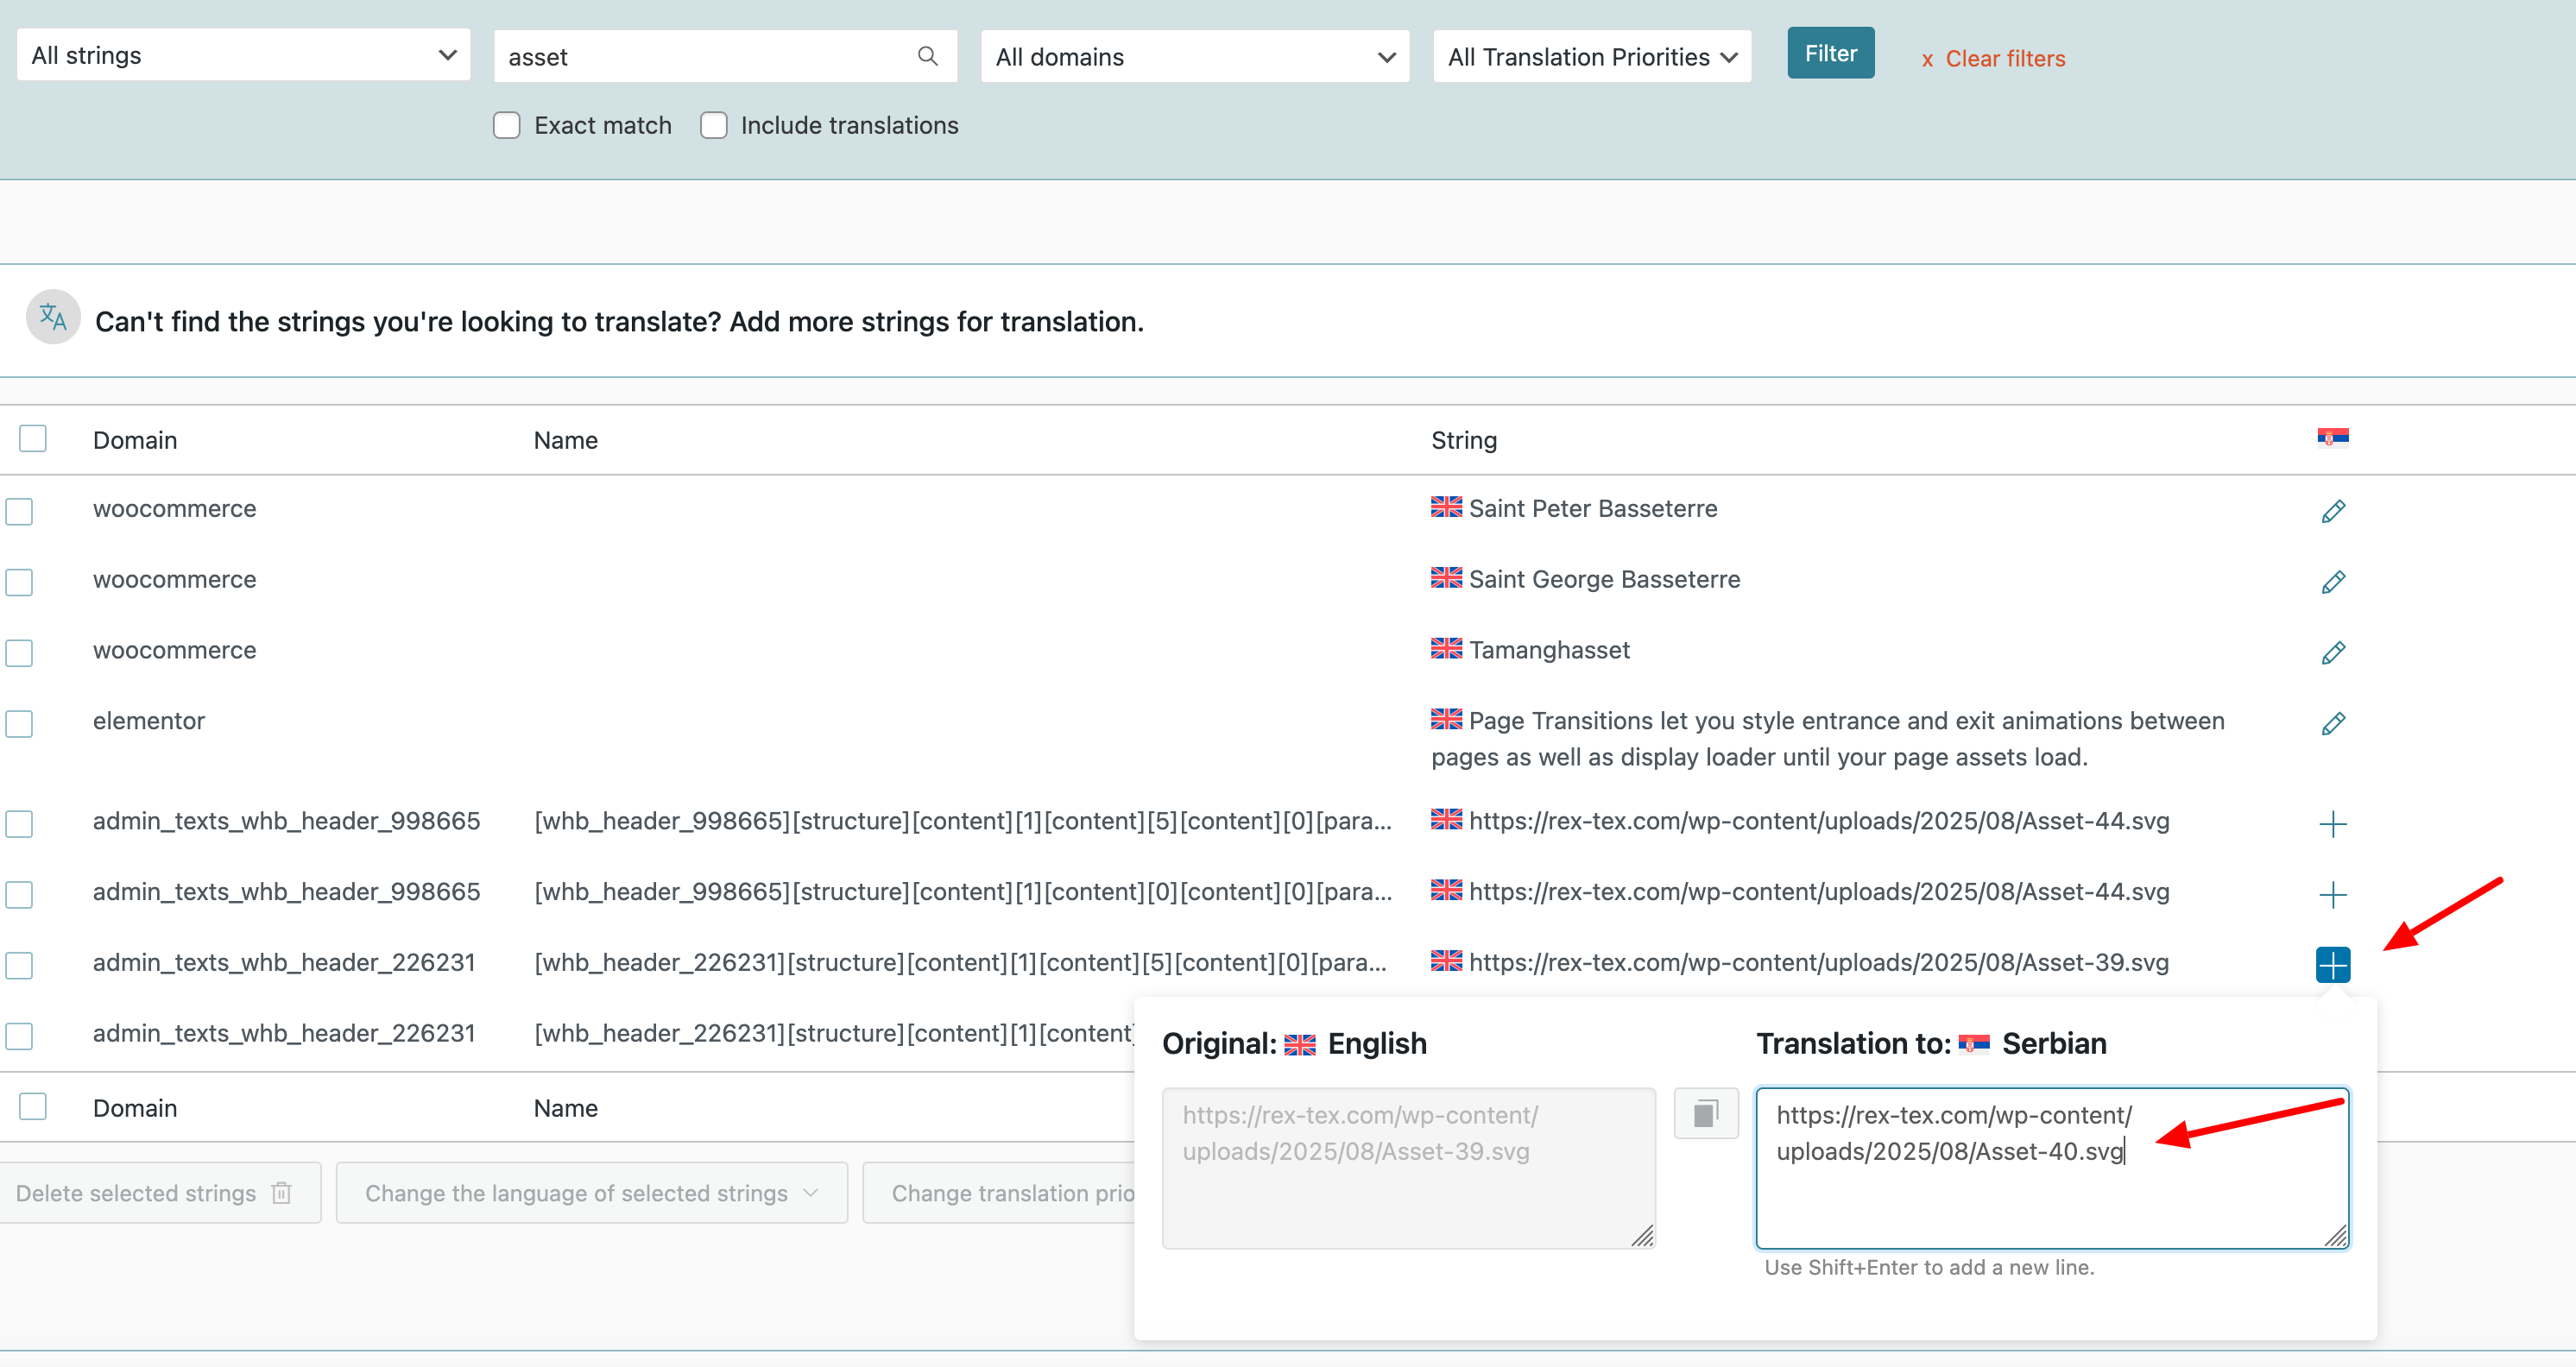
Task: Check the Include translations option
Action: point(713,126)
